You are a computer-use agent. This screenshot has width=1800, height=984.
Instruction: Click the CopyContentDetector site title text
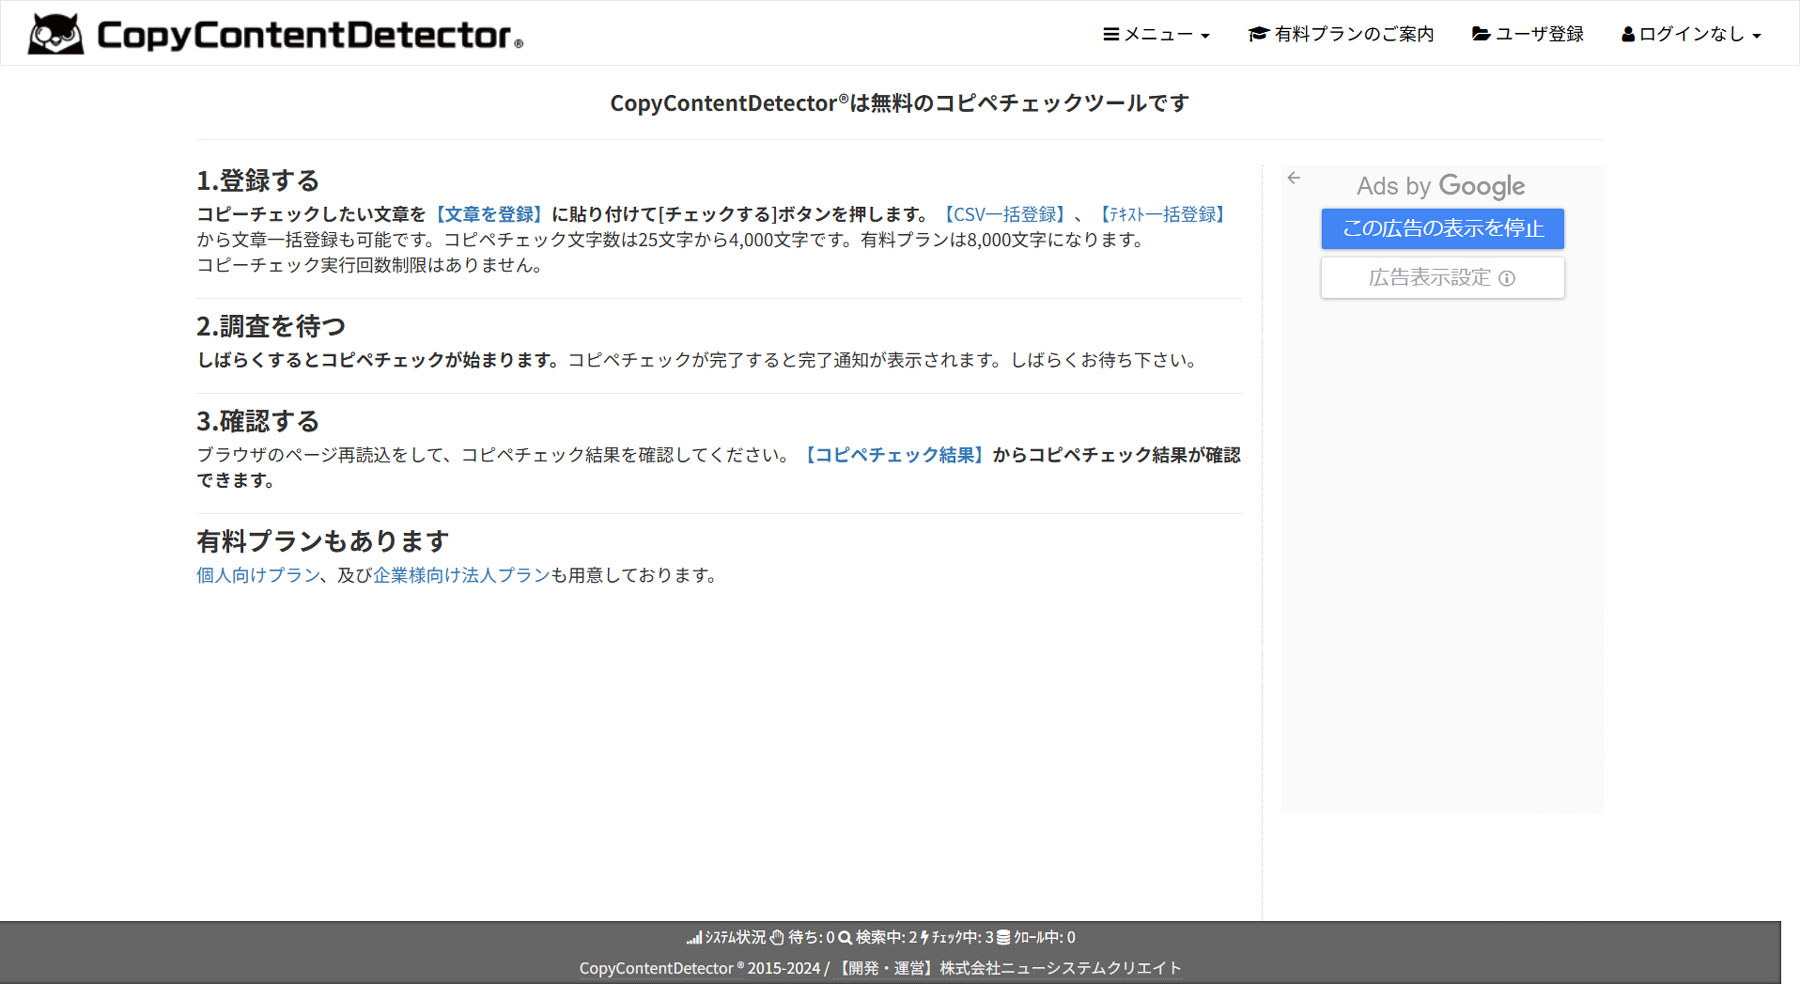click(x=309, y=35)
